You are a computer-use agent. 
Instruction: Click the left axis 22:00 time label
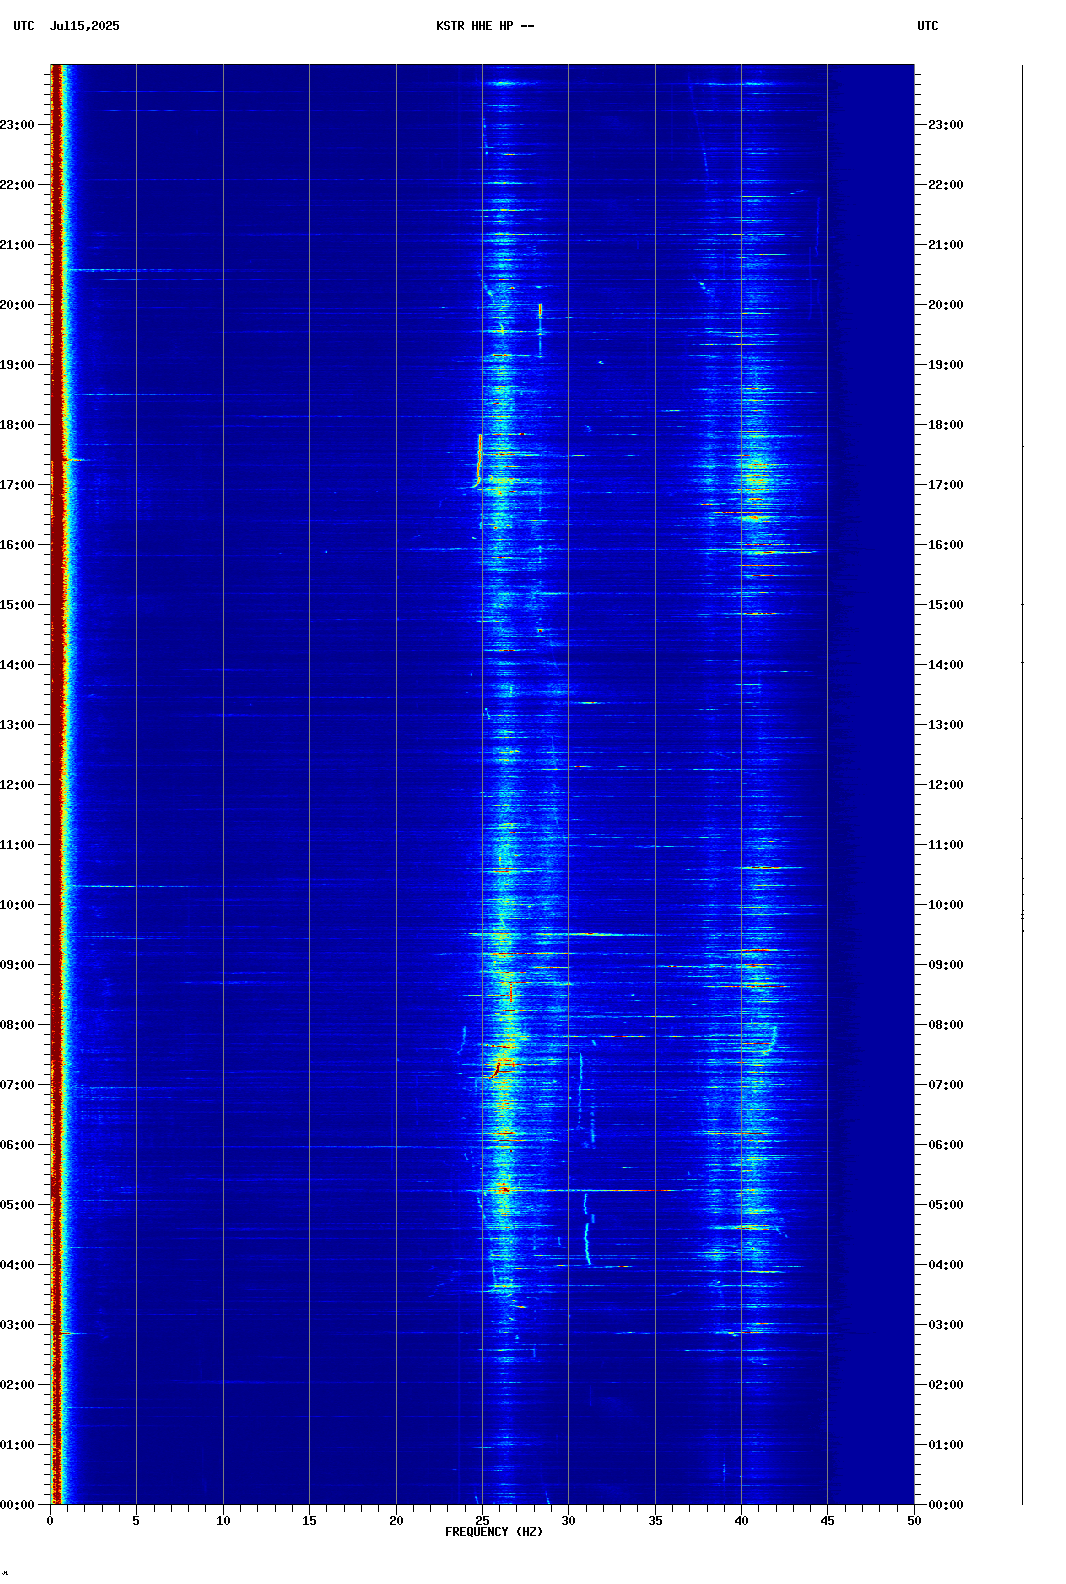[17, 185]
